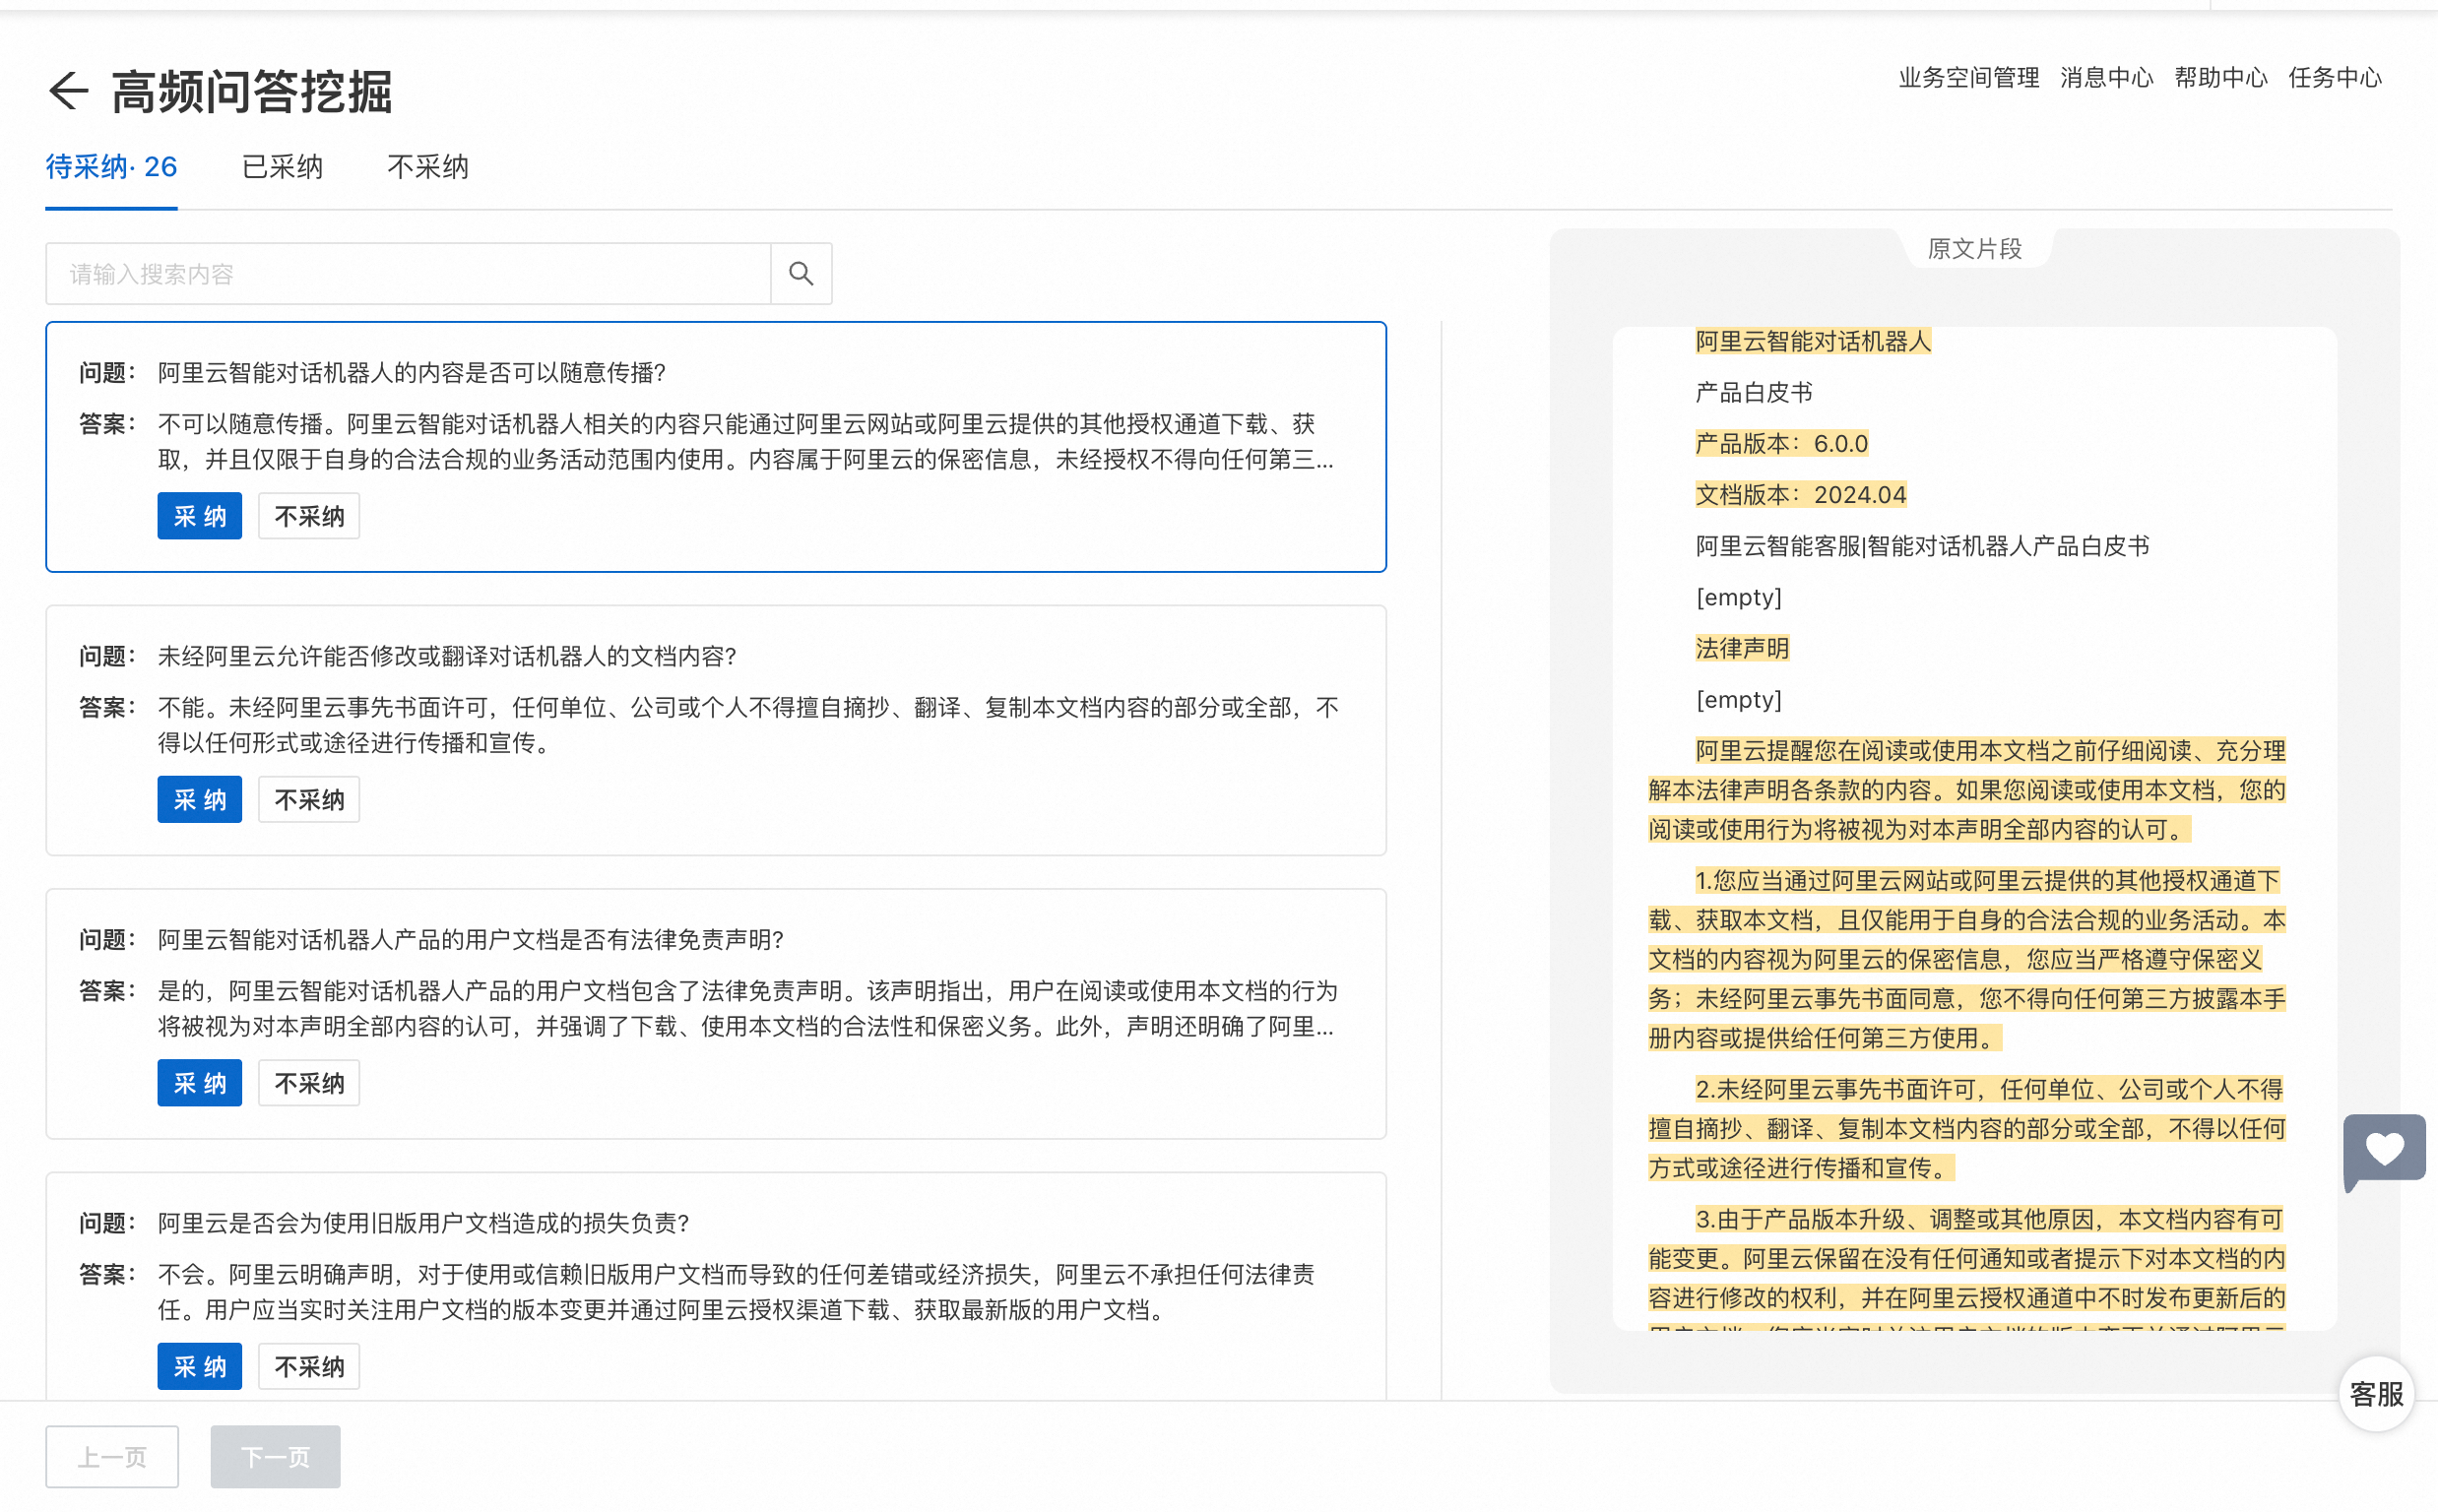Open the heart feedback chat bubble
2438x1512 pixels.
tap(2383, 1149)
